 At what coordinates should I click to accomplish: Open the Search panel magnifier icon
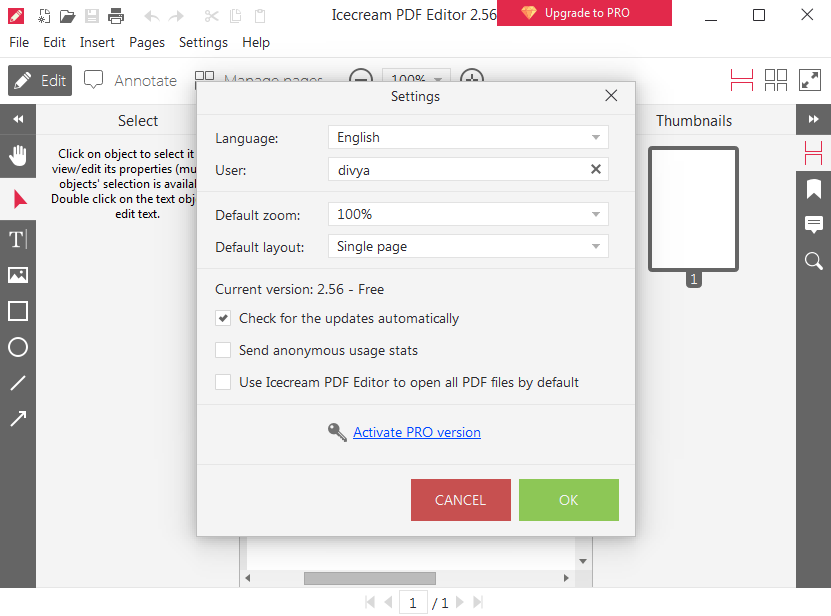click(814, 261)
